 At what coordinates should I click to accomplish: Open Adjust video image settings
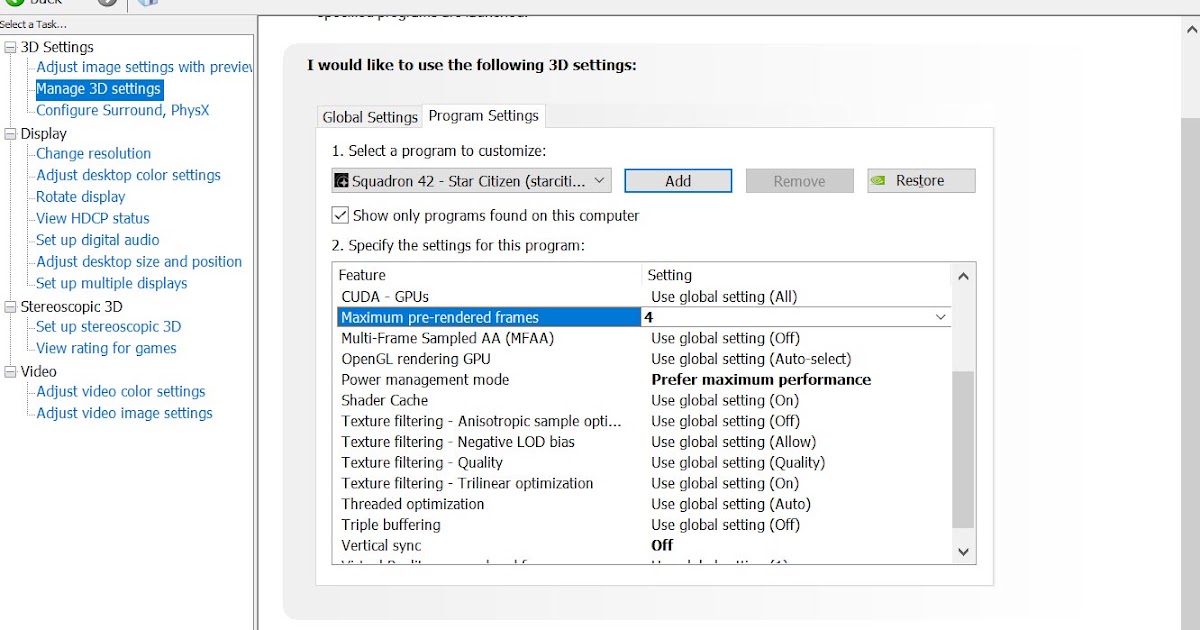(124, 413)
